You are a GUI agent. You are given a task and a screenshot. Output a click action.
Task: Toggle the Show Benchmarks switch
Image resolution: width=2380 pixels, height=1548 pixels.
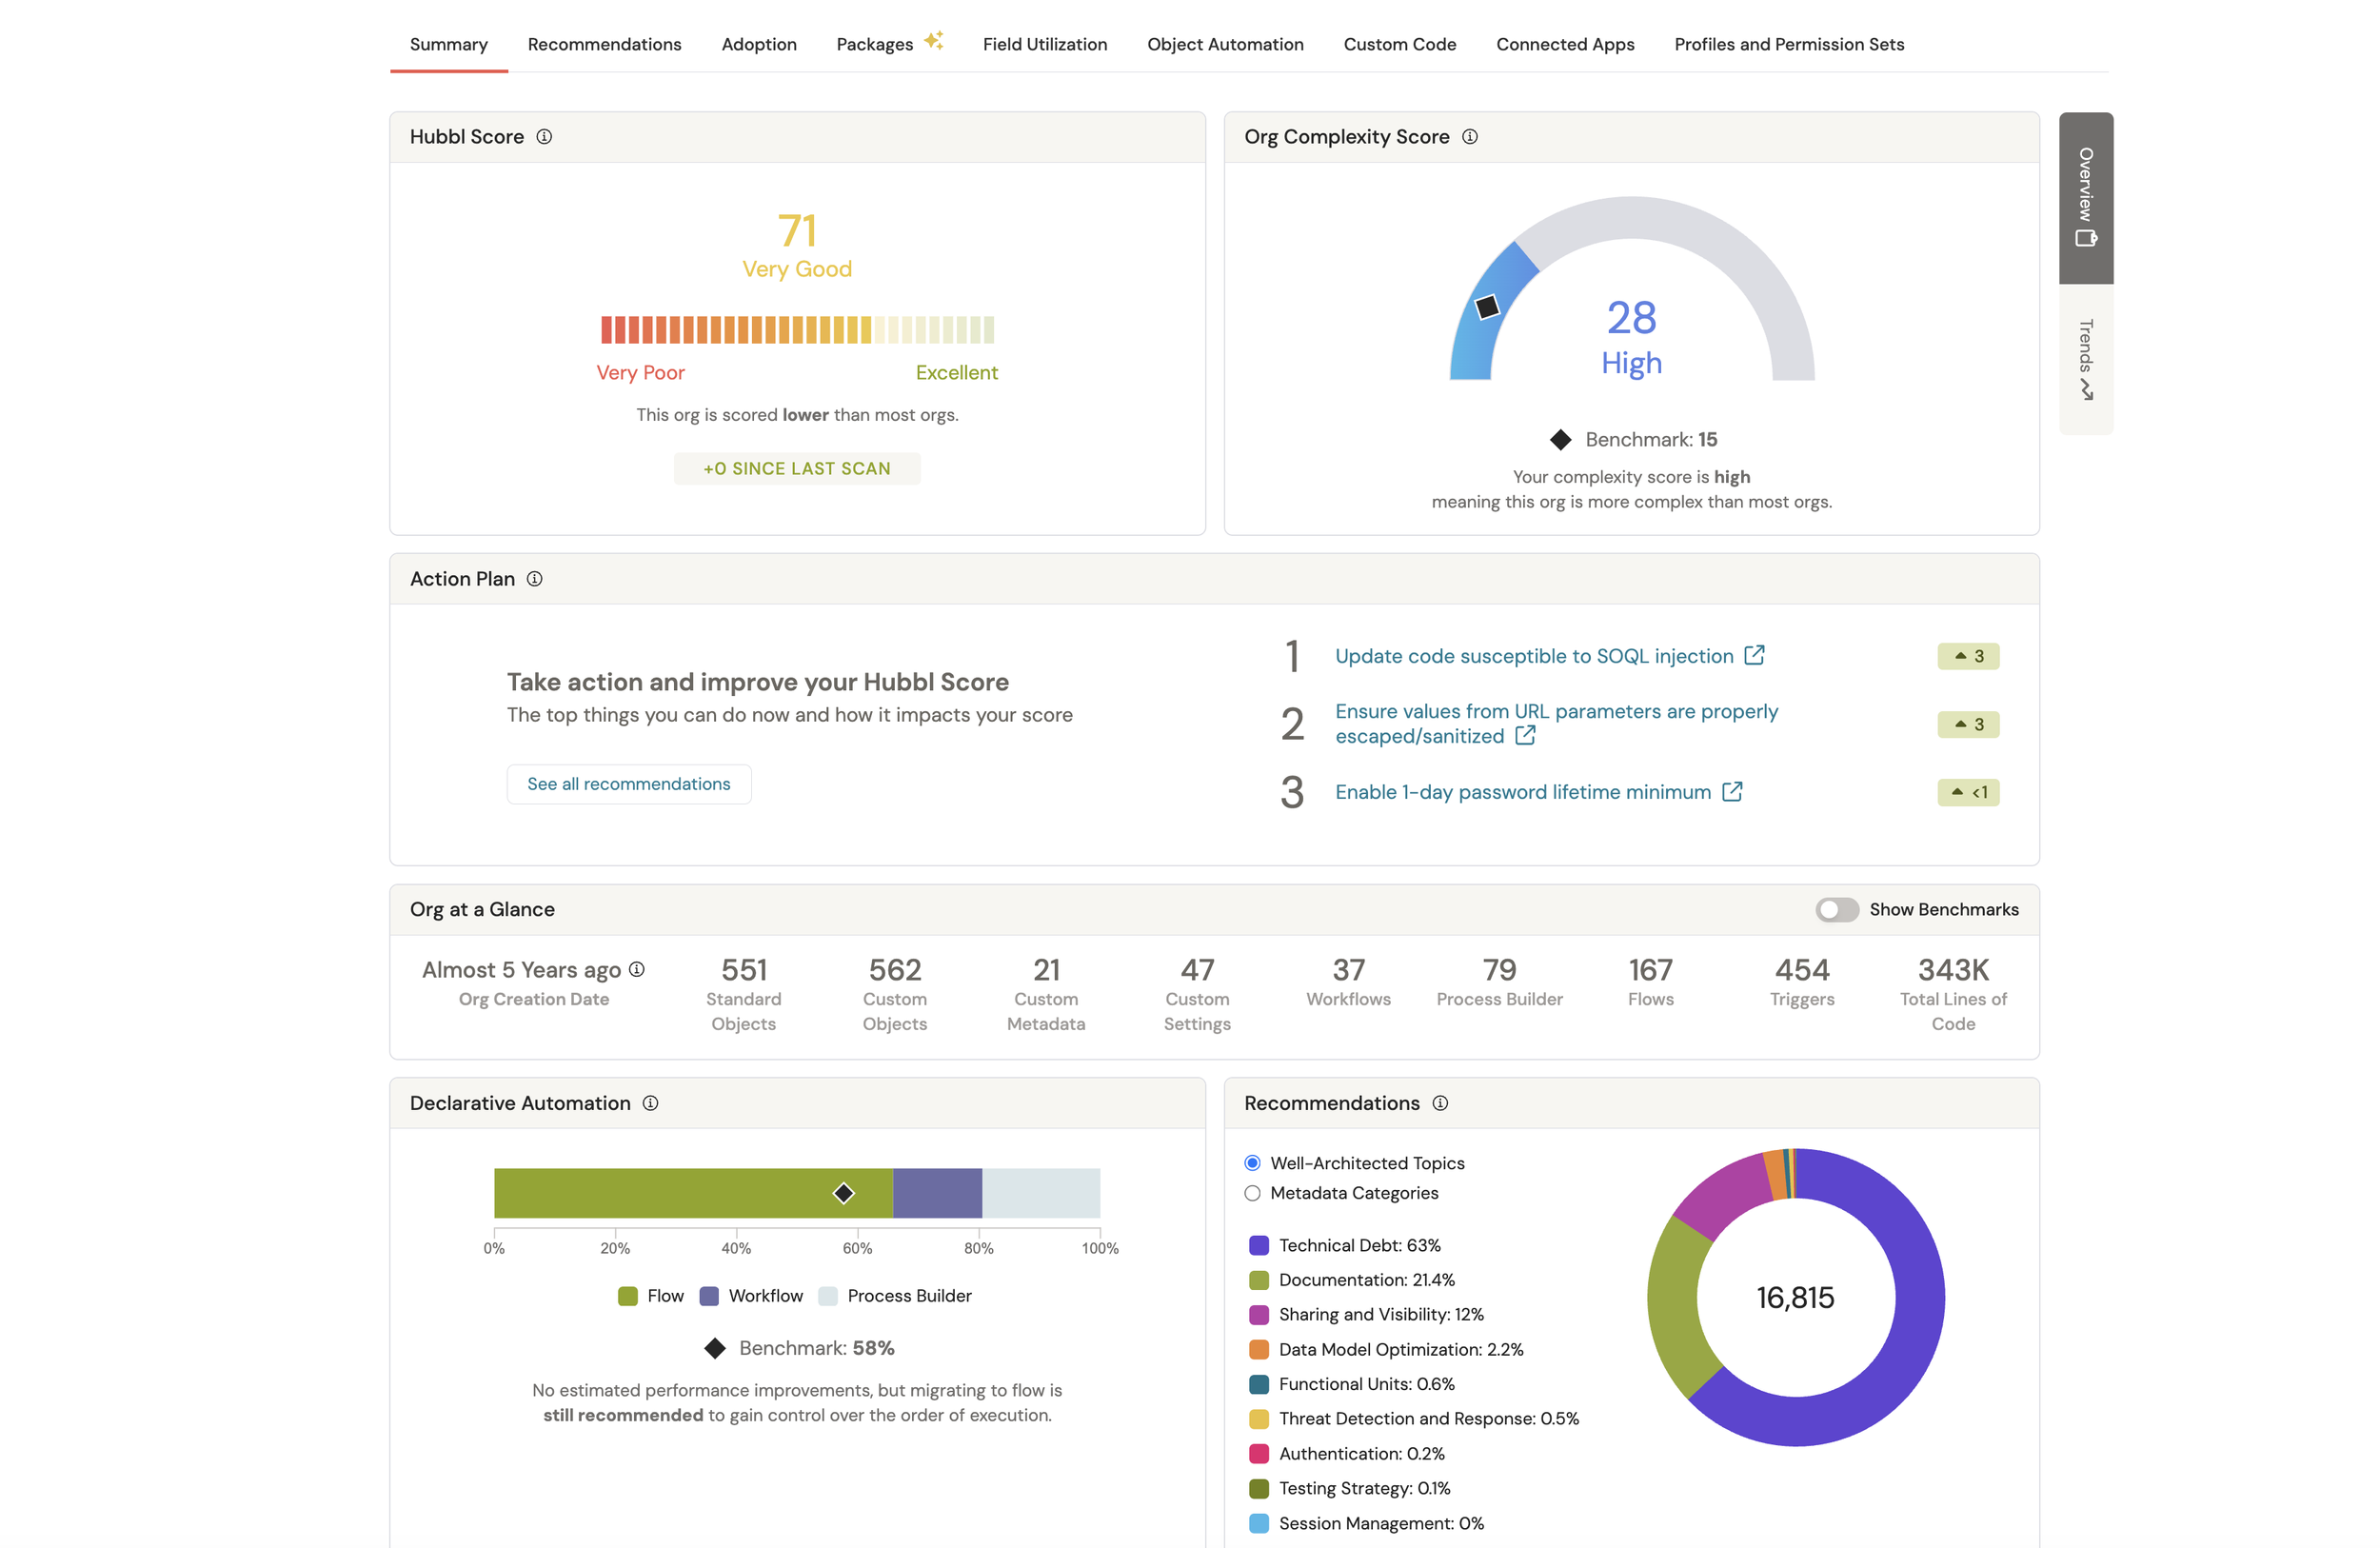(x=1836, y=909)
